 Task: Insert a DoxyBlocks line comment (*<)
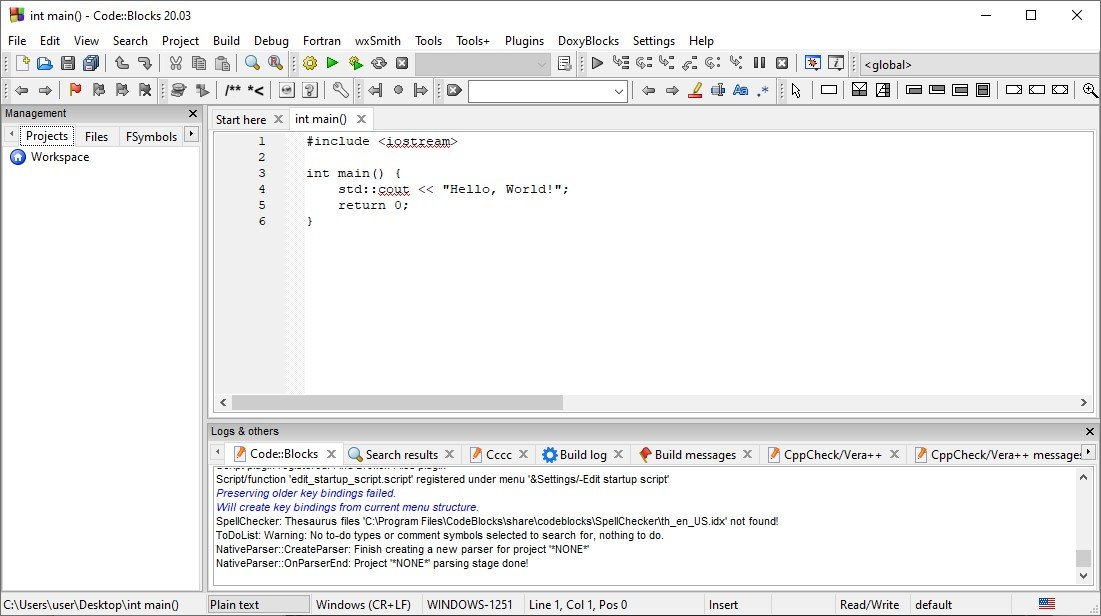point(256,90)
